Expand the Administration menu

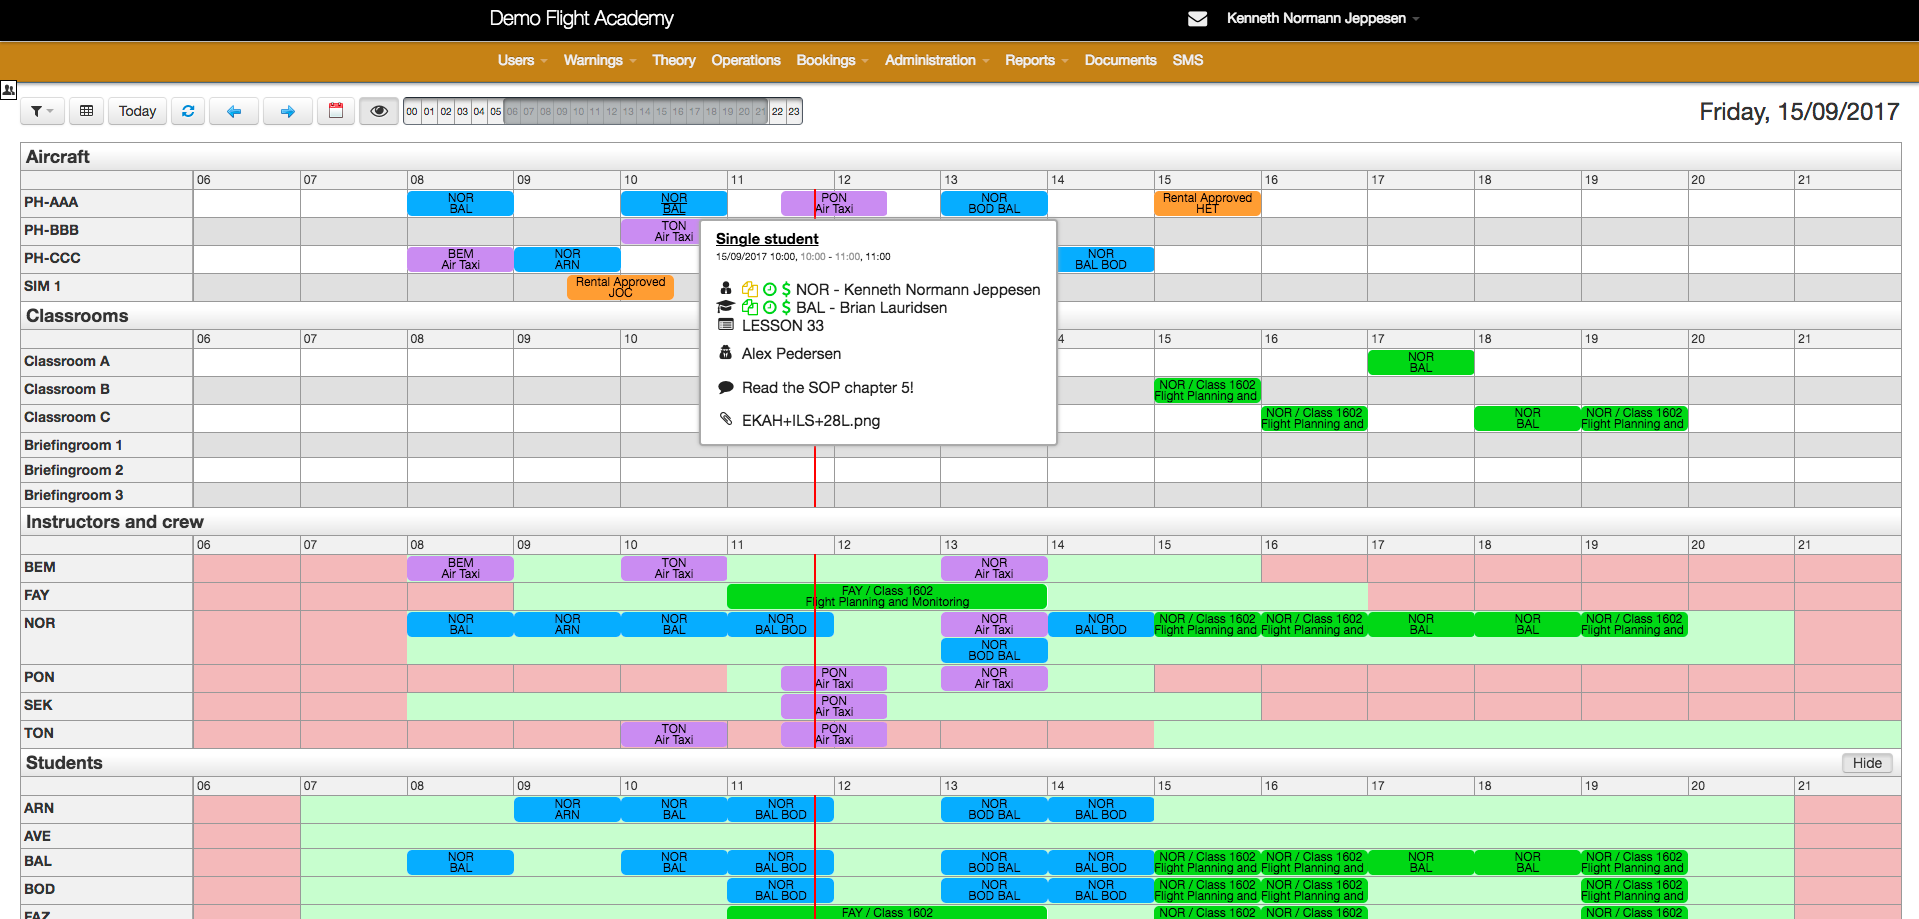pos(937,60)
